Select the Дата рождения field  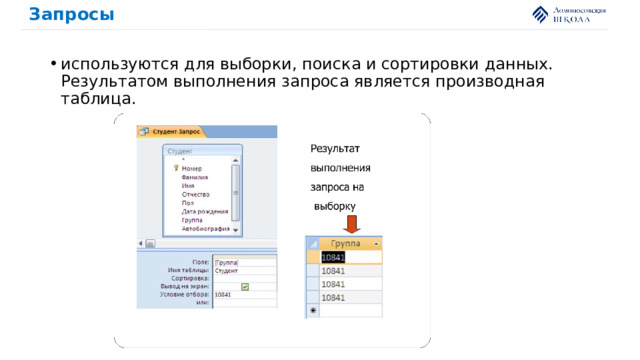click(x=204, y=211)
